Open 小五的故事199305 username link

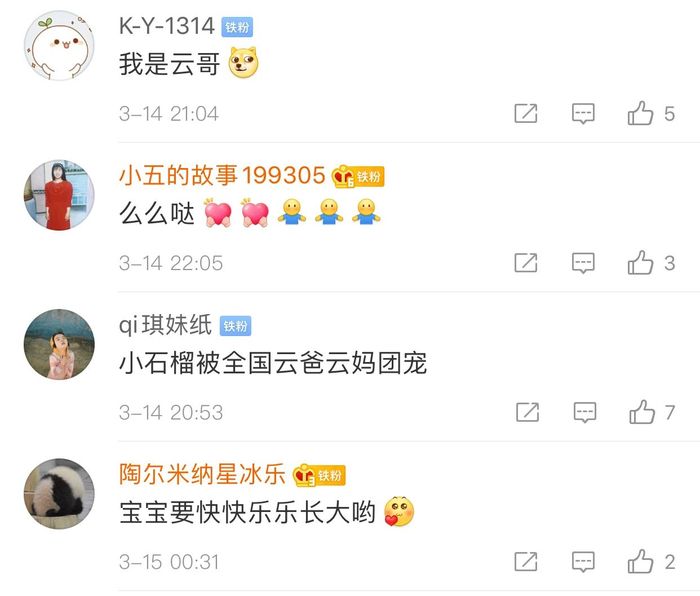point(222,175)
